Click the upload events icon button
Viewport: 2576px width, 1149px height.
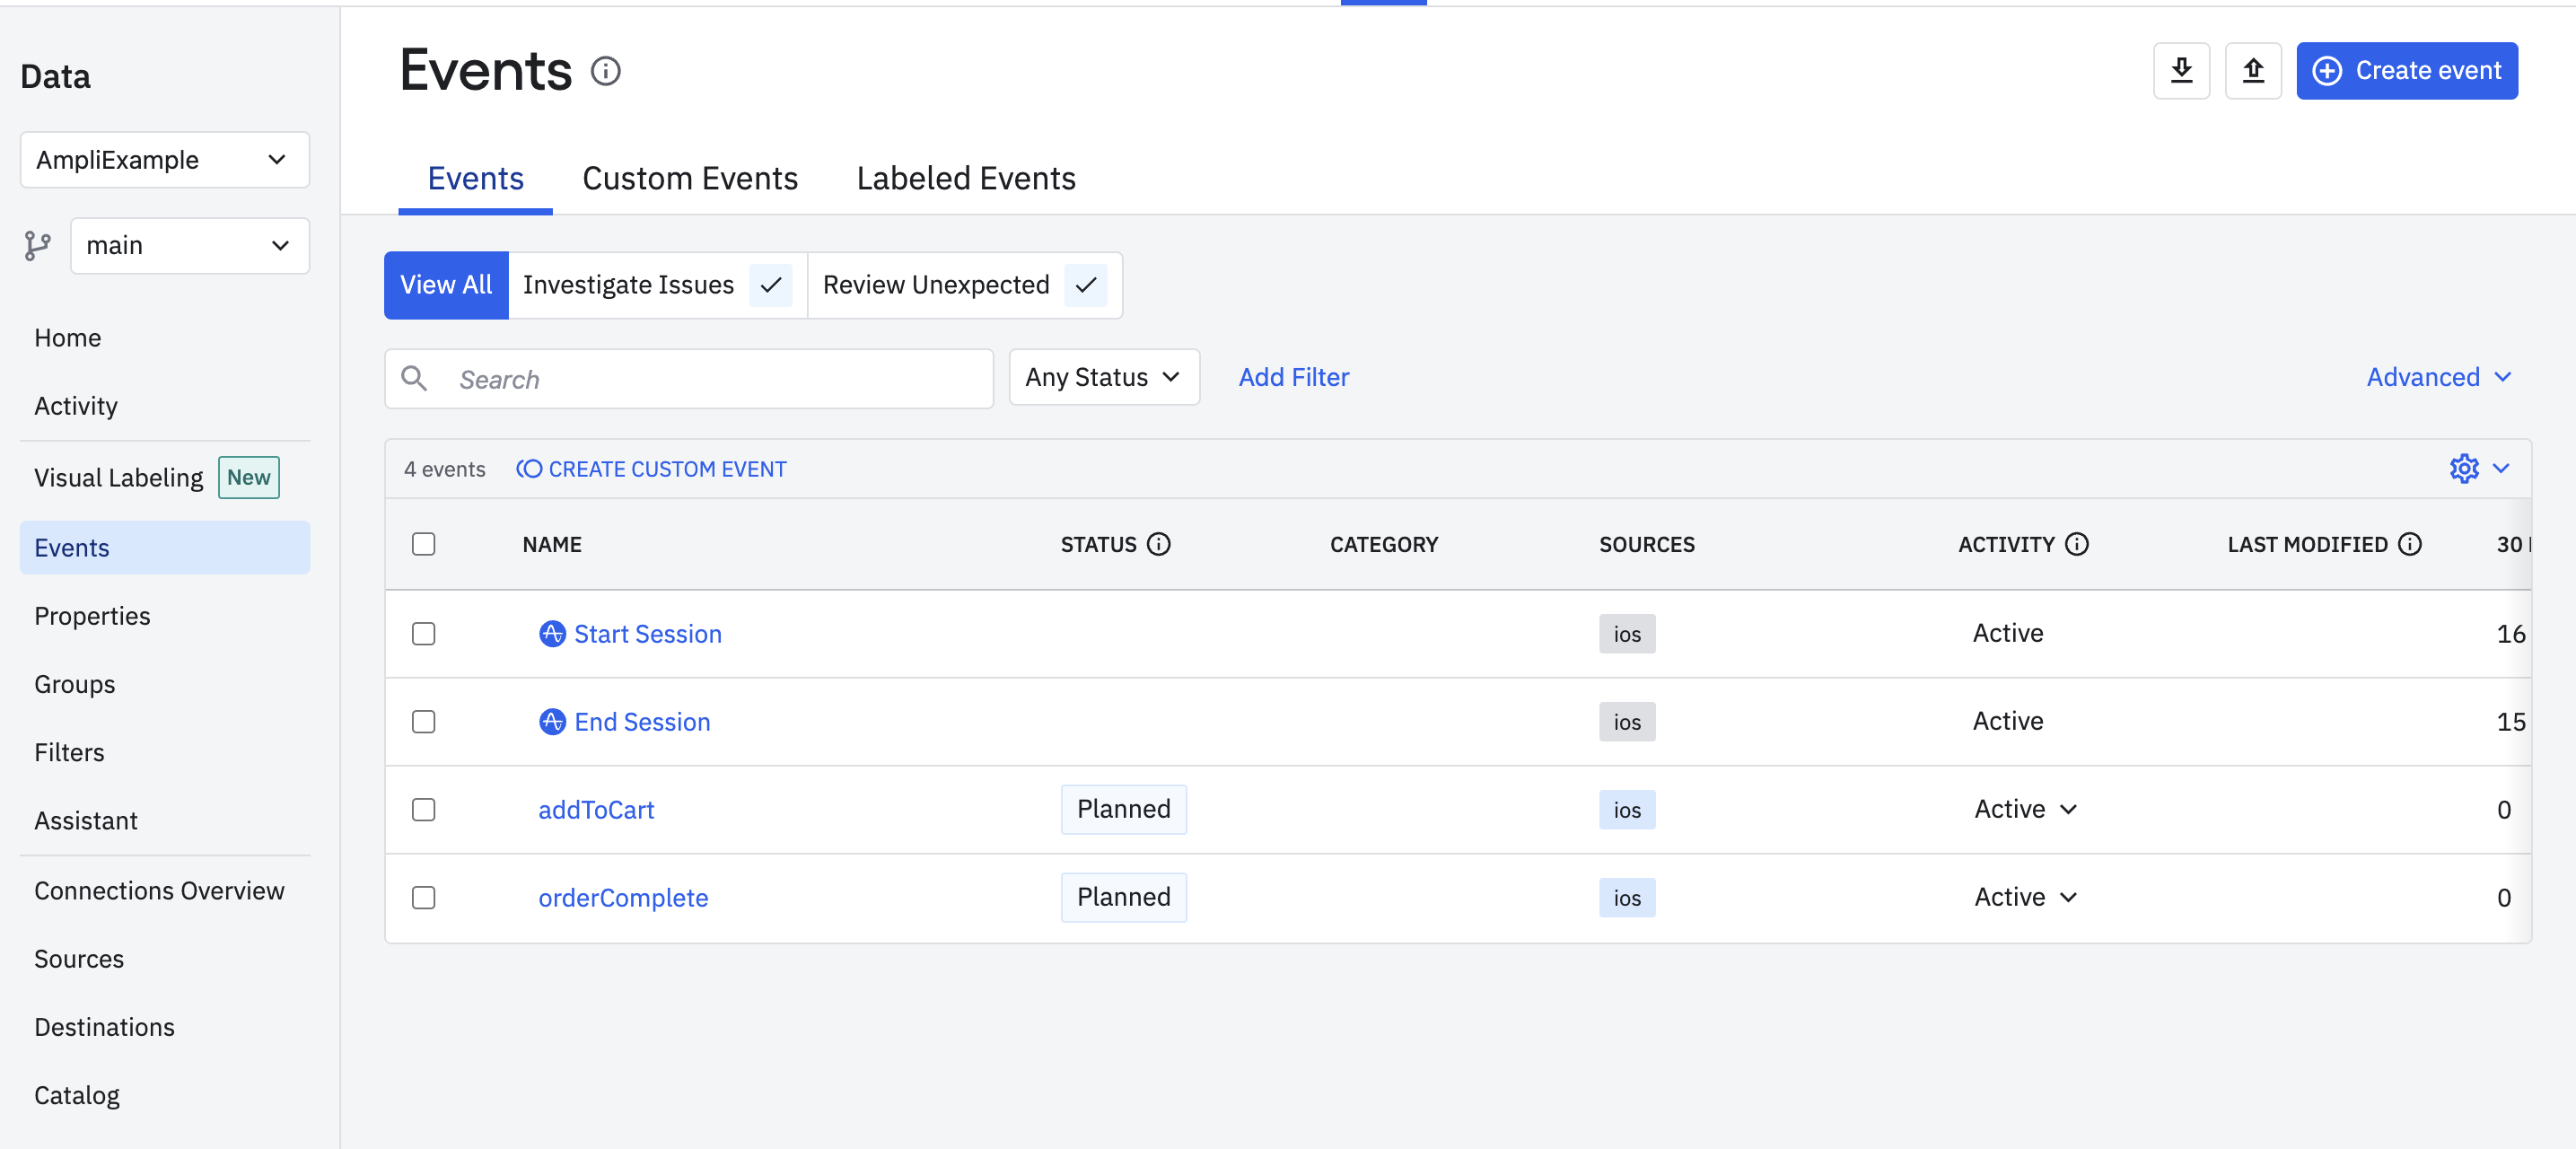coord(2252,71)
